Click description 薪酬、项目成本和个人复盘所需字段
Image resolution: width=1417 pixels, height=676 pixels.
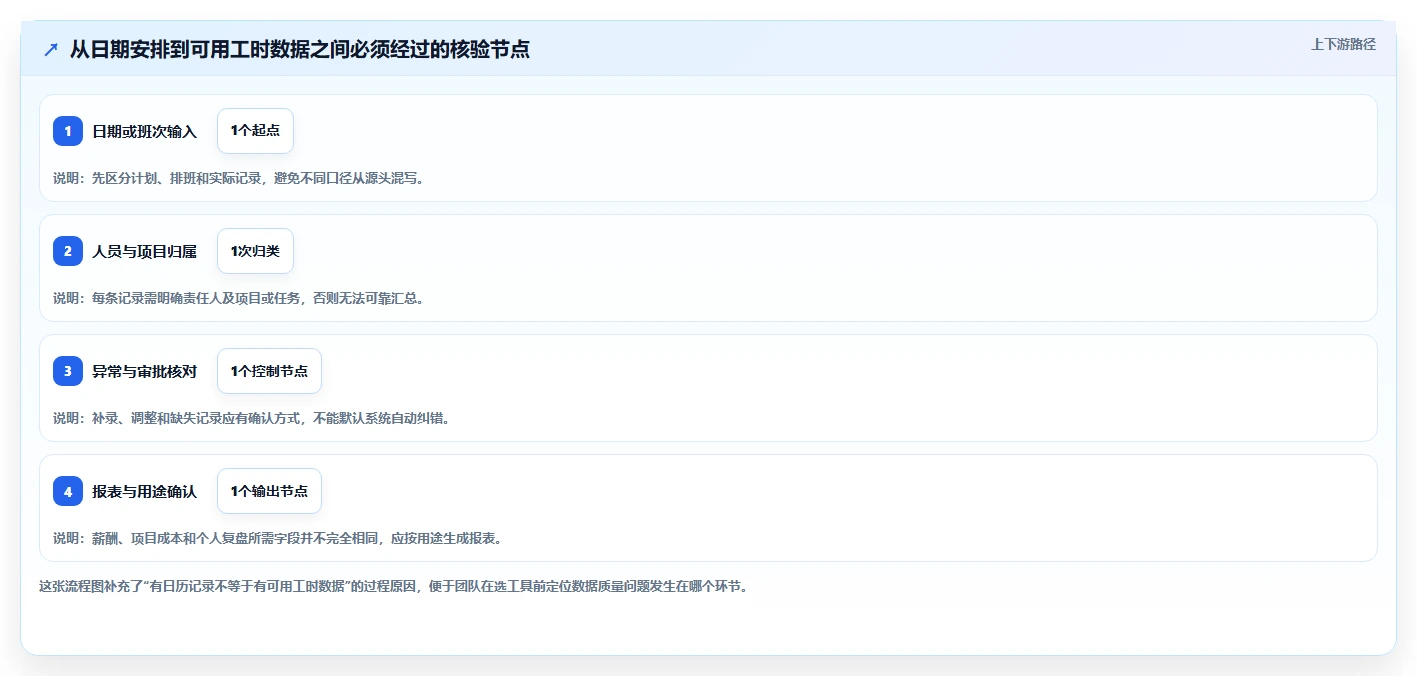pyautogui.click(x=277, y=539)
